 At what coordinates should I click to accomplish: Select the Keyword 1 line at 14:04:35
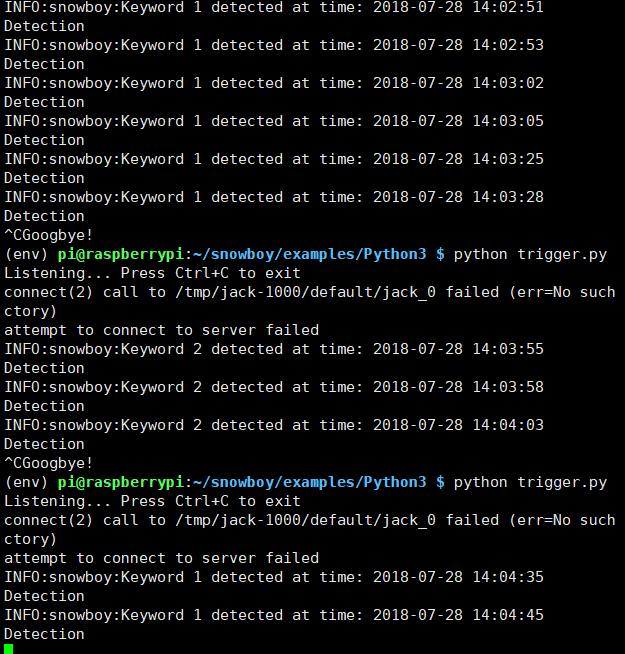coord(274,577)
